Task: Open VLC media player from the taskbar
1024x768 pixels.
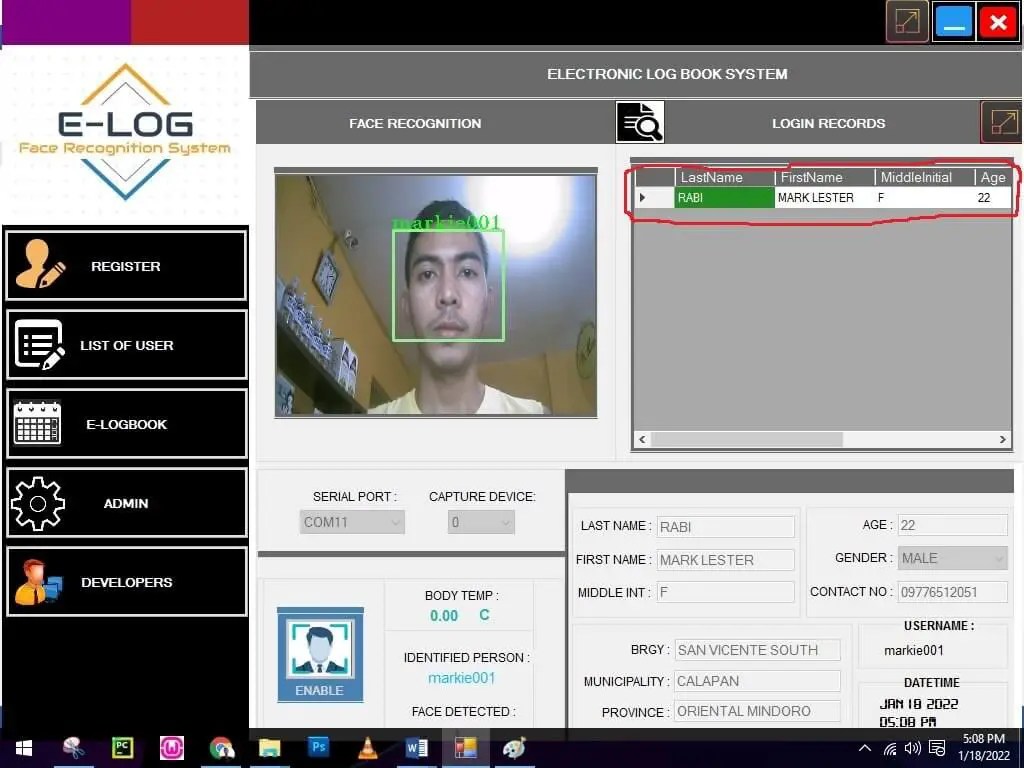Action: [x=368, y=748]
